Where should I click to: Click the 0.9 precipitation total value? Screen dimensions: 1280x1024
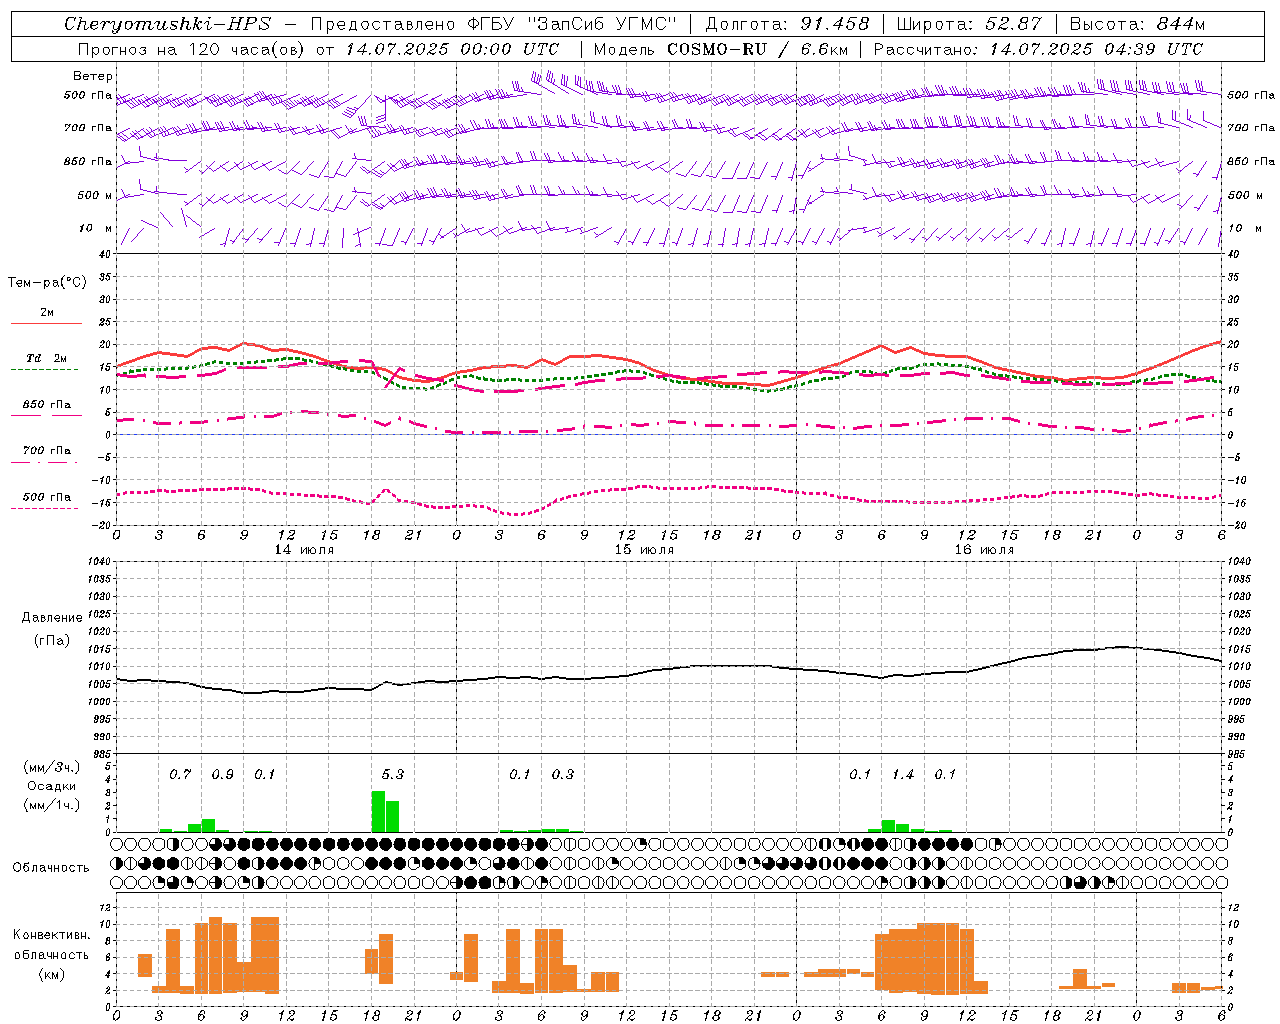(222, 774)
